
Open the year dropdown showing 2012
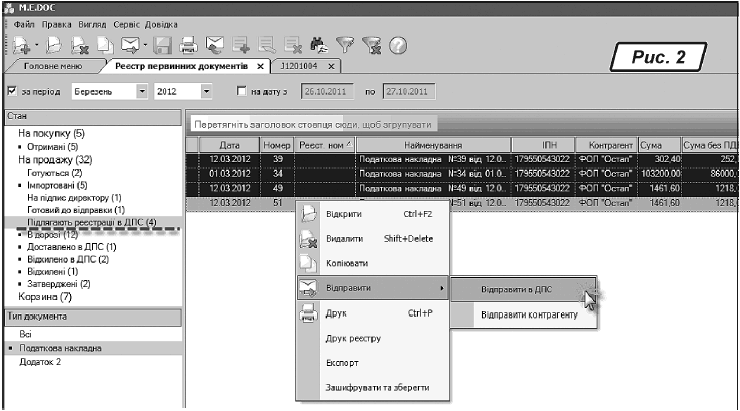[x=207, y=92]
